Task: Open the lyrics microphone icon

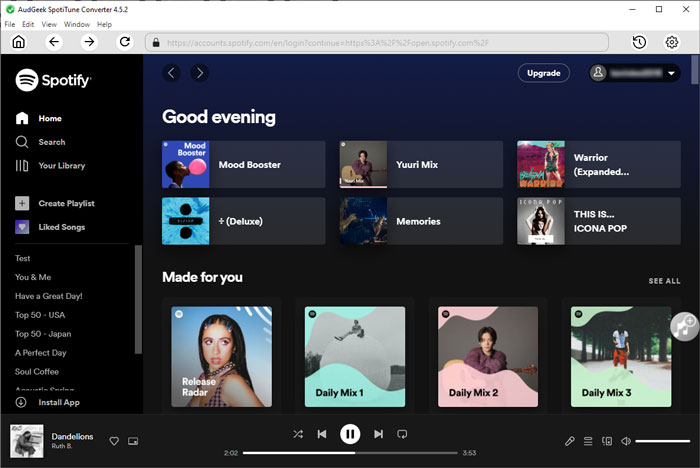Action: (570, 441)
